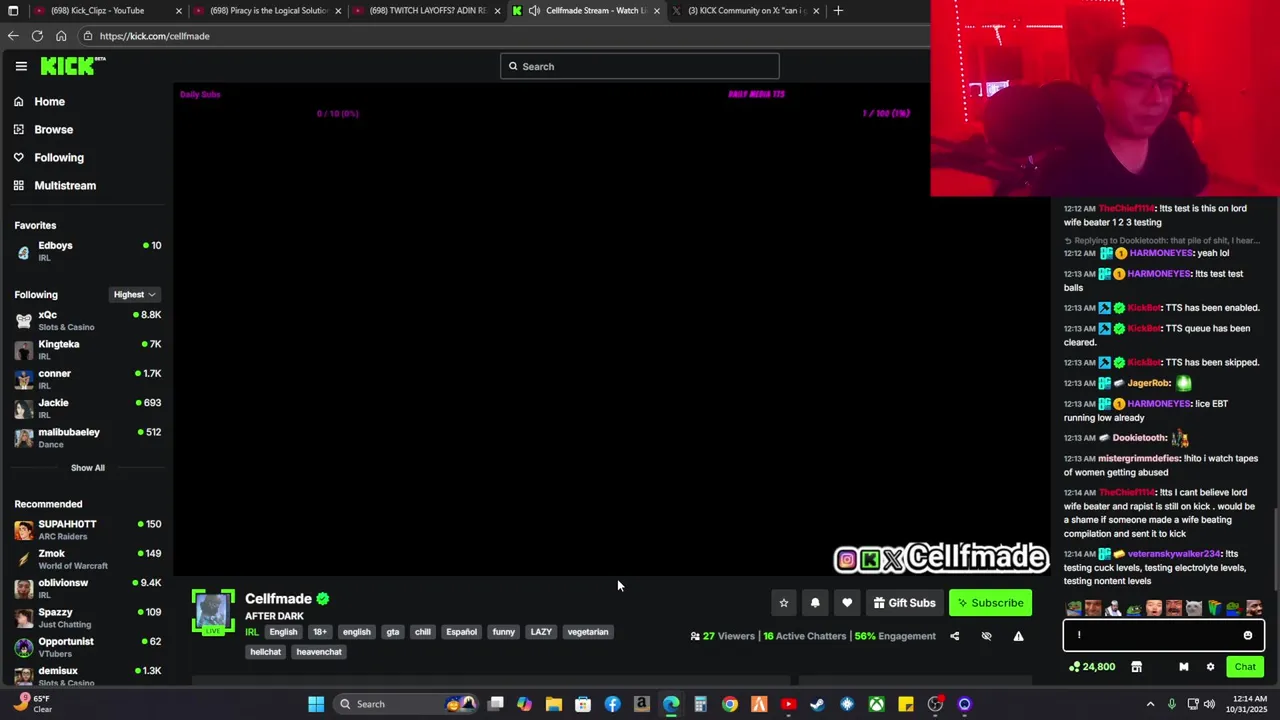Click the 24,800 channel points balance
This screenshot has width=1280, height=720.
(1092, 667)
